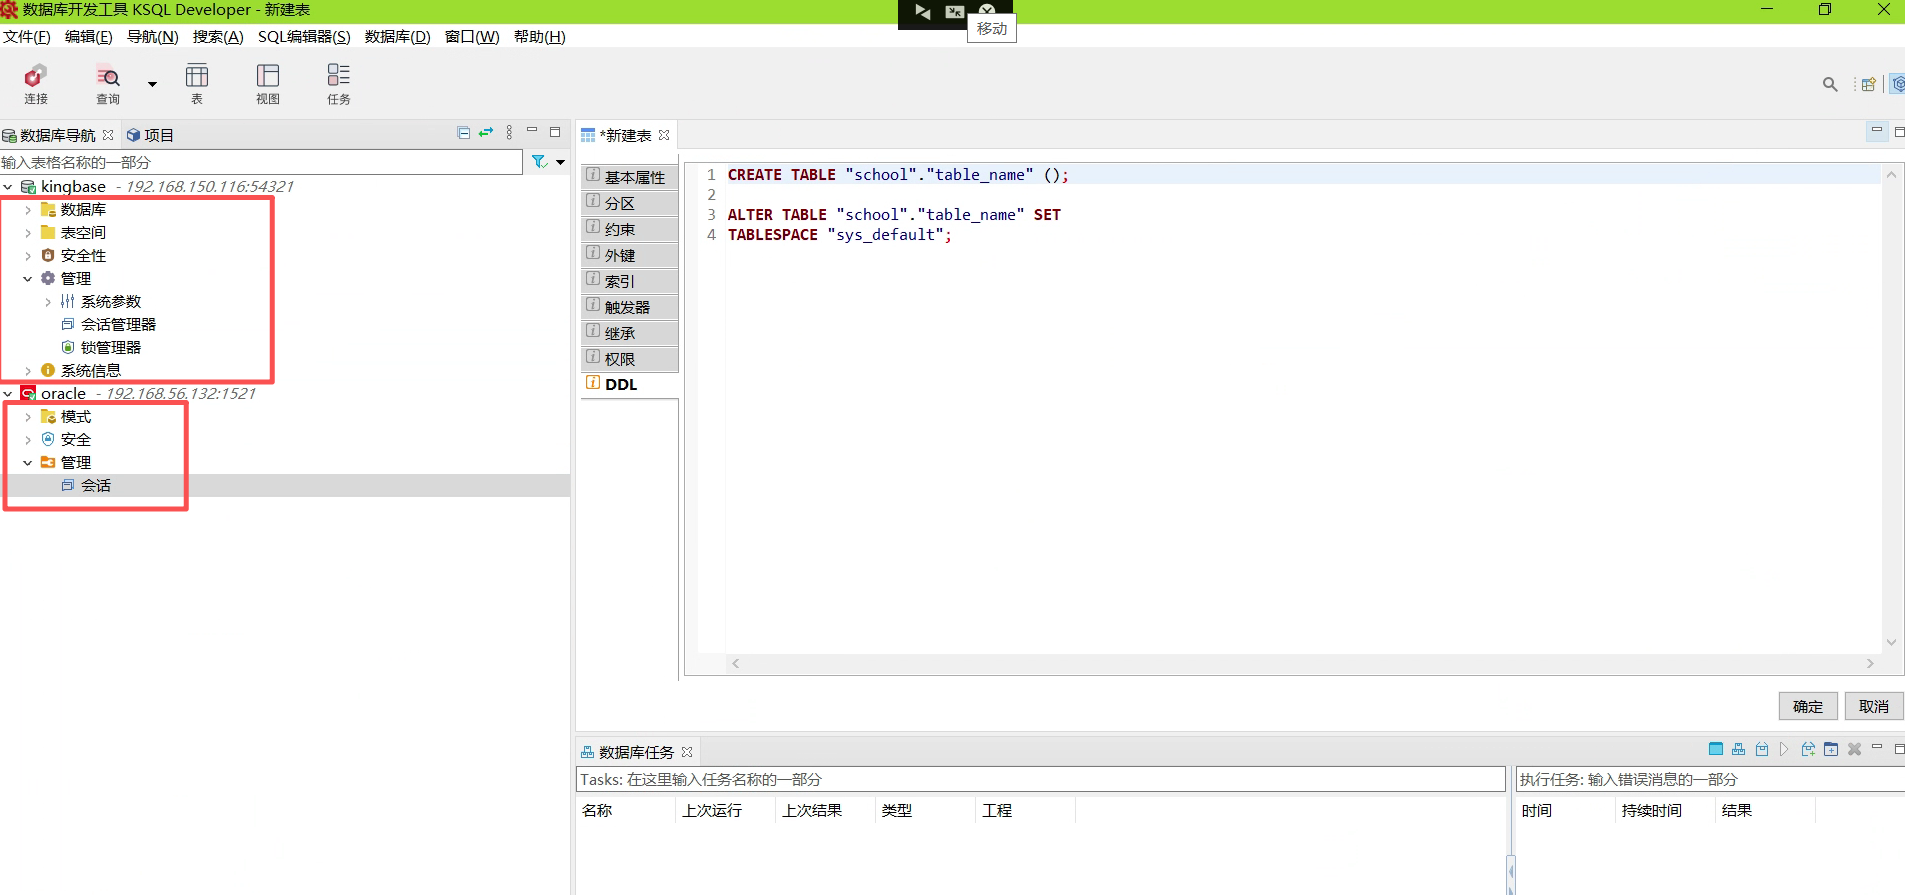Click the link-with-editor arrows icon
The width and height of the screenshot is (1905, 895).
click(x=486, y=133)
